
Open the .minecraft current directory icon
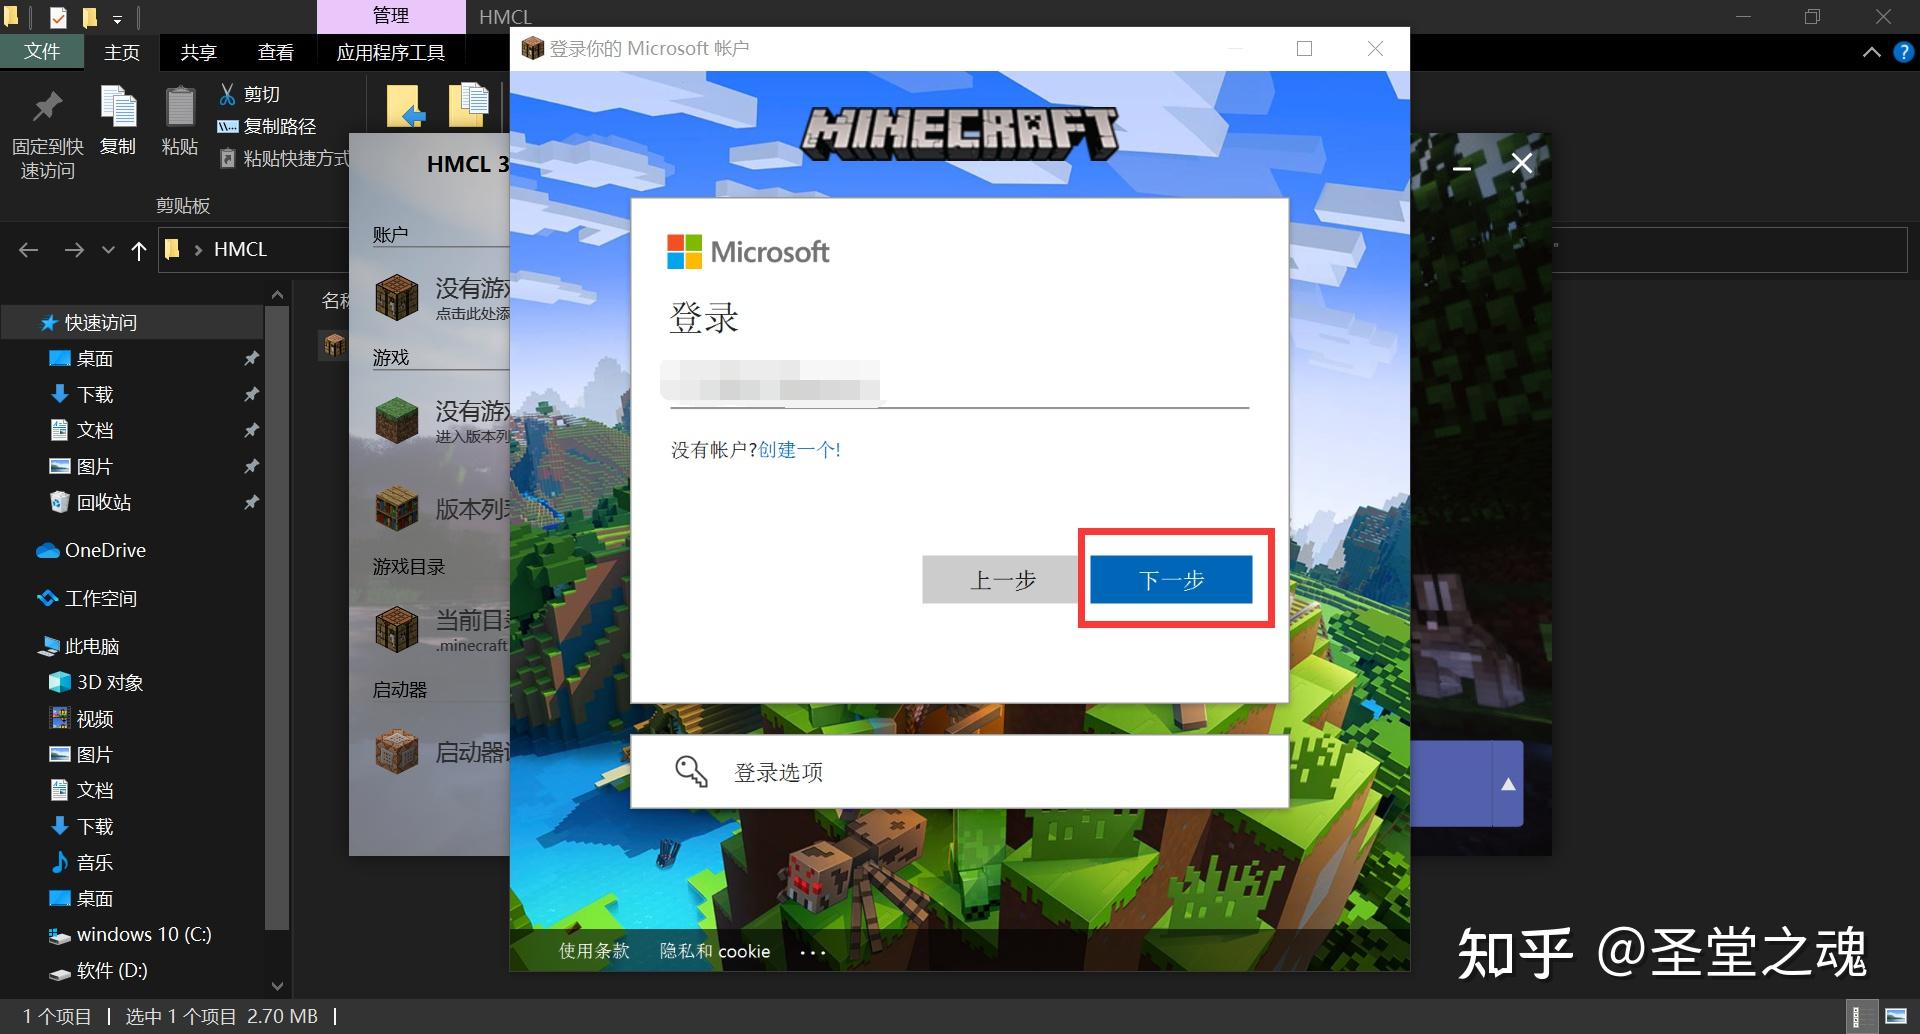(x=397, y=629)
